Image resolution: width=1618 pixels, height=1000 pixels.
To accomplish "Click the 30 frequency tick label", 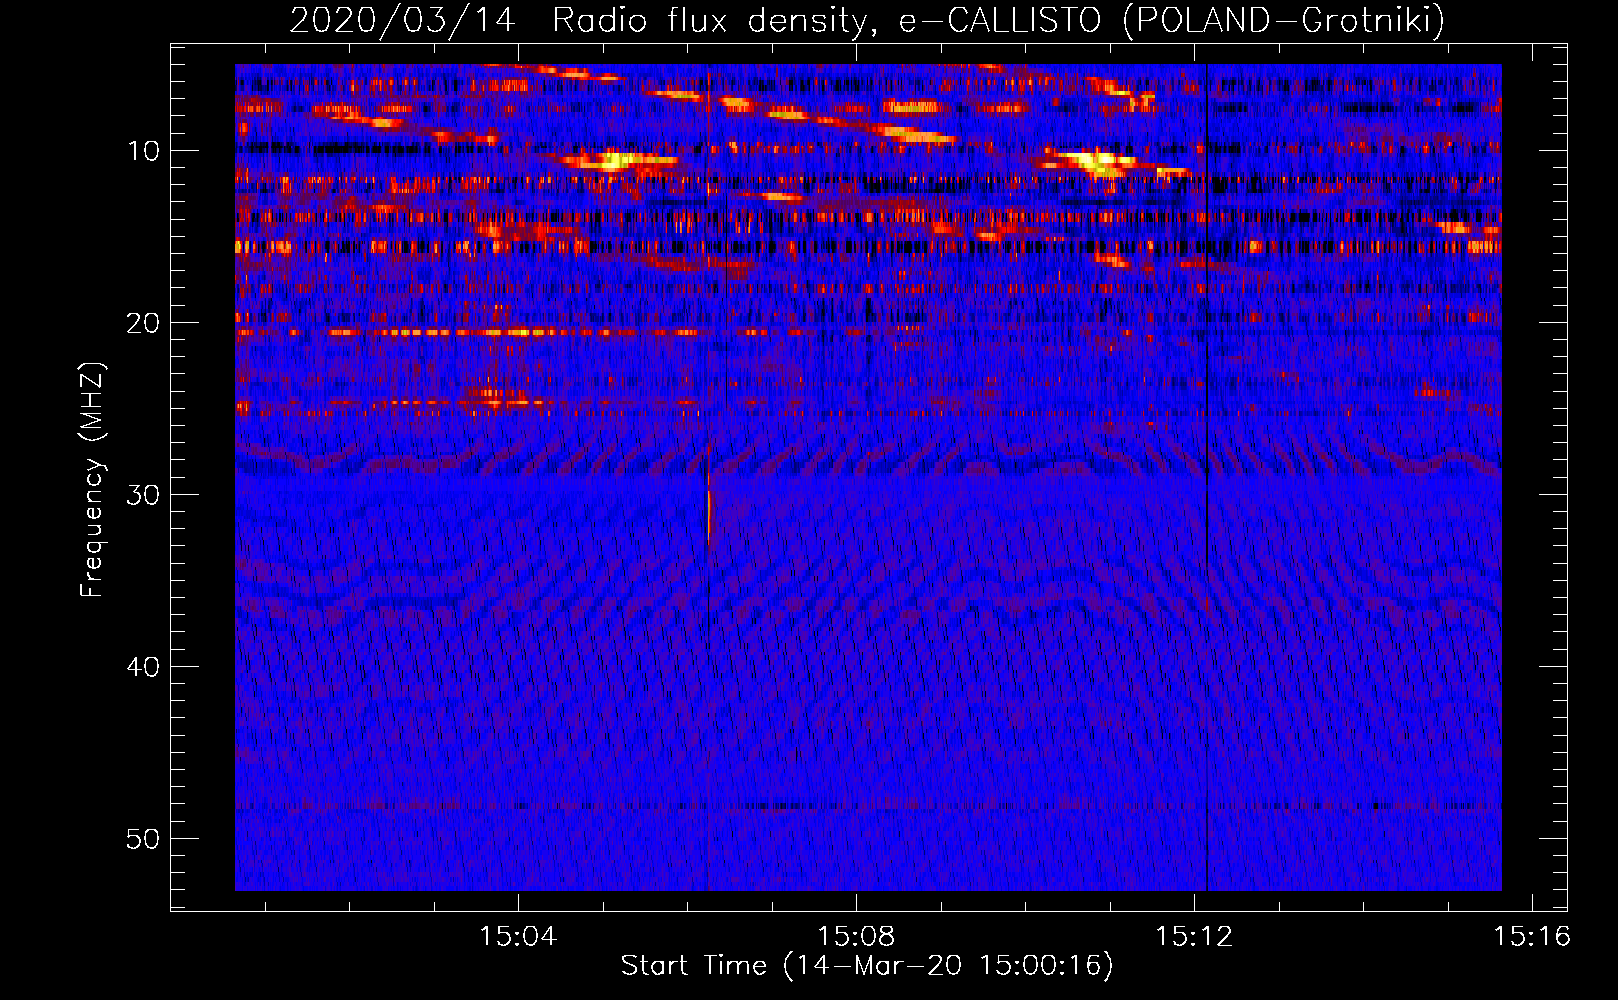I will tap(144, 495).
